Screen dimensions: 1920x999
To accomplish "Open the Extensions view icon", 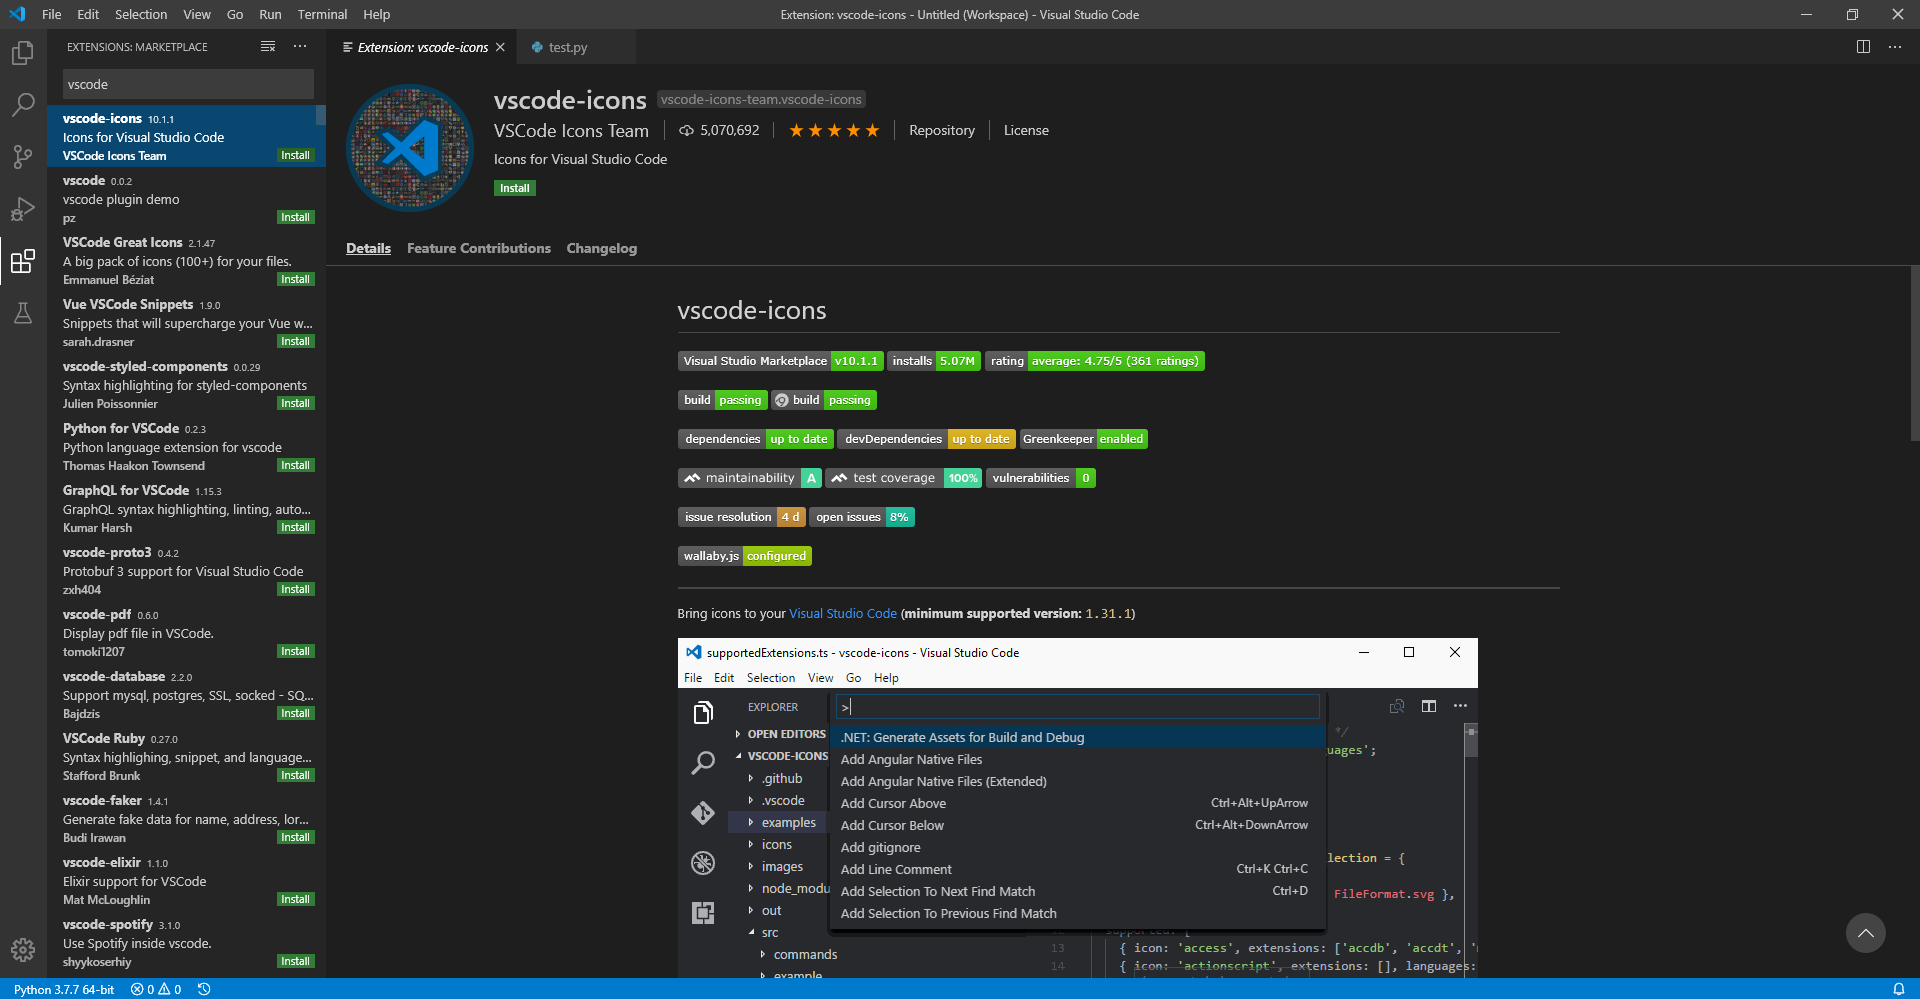I will coord(23,261).
